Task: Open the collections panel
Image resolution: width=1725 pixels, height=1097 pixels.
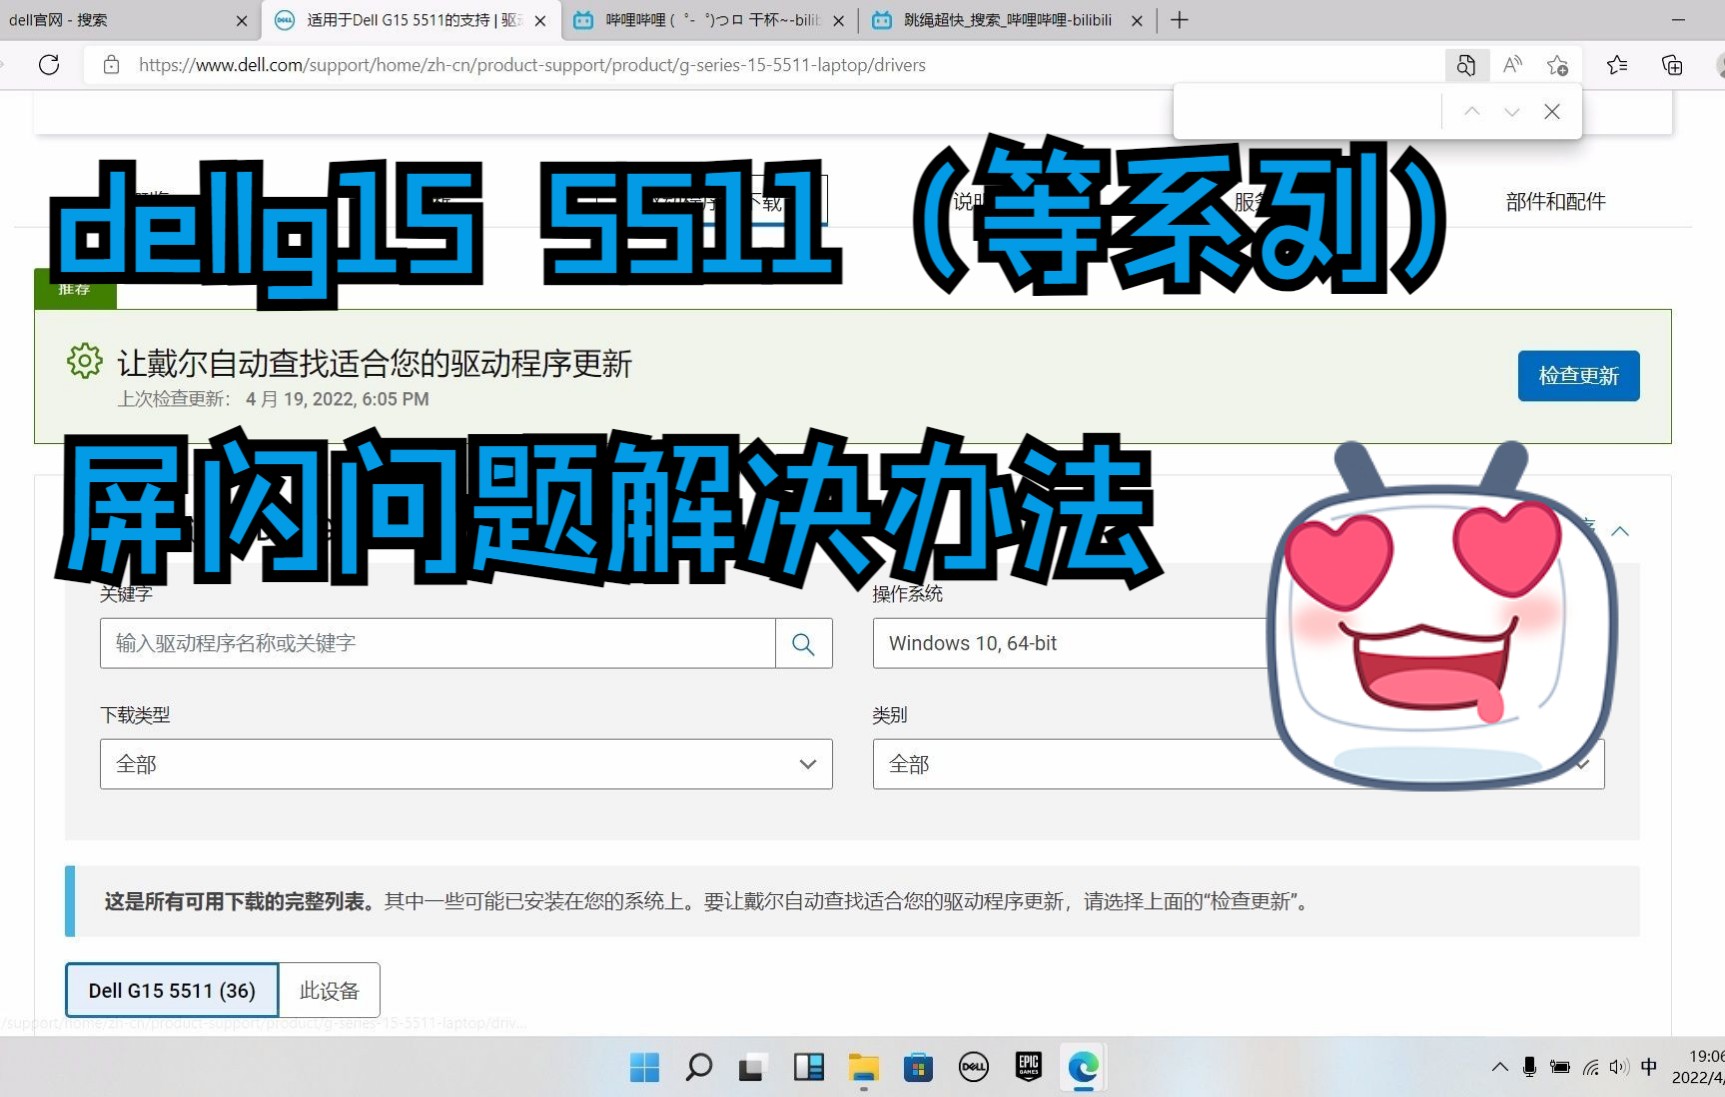Action: click(1672, 65)
